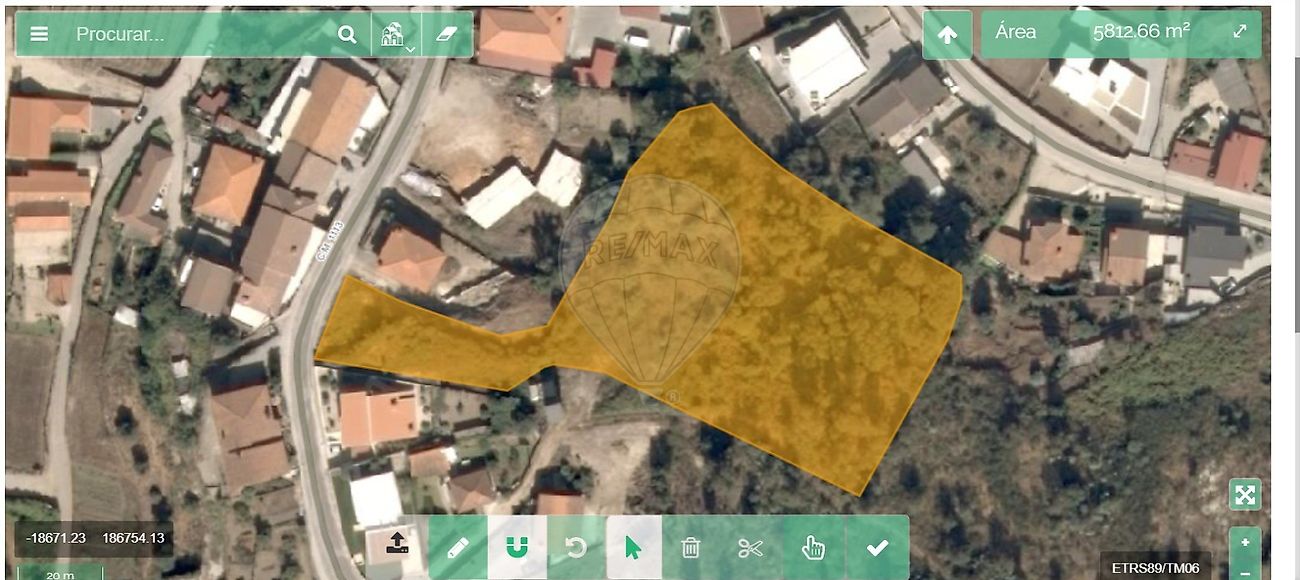The width and height of the screenshot is (1300, 580).
Task: Select the arrow pointer tool
Action: tap(633, 547)
